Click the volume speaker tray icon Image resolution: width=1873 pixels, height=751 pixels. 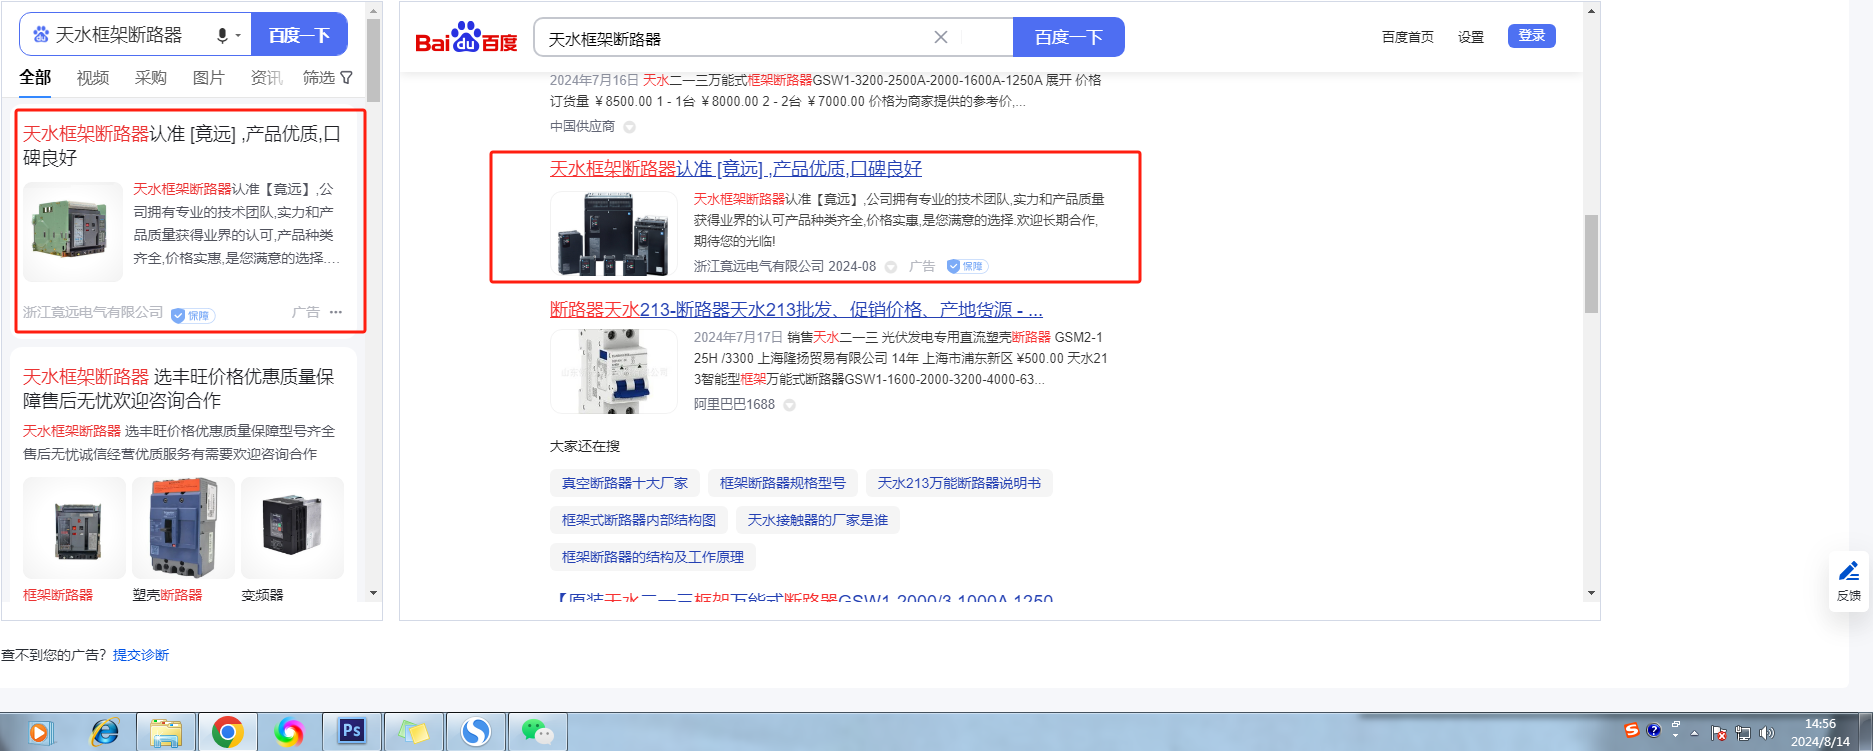click(x=1767, y=733)
